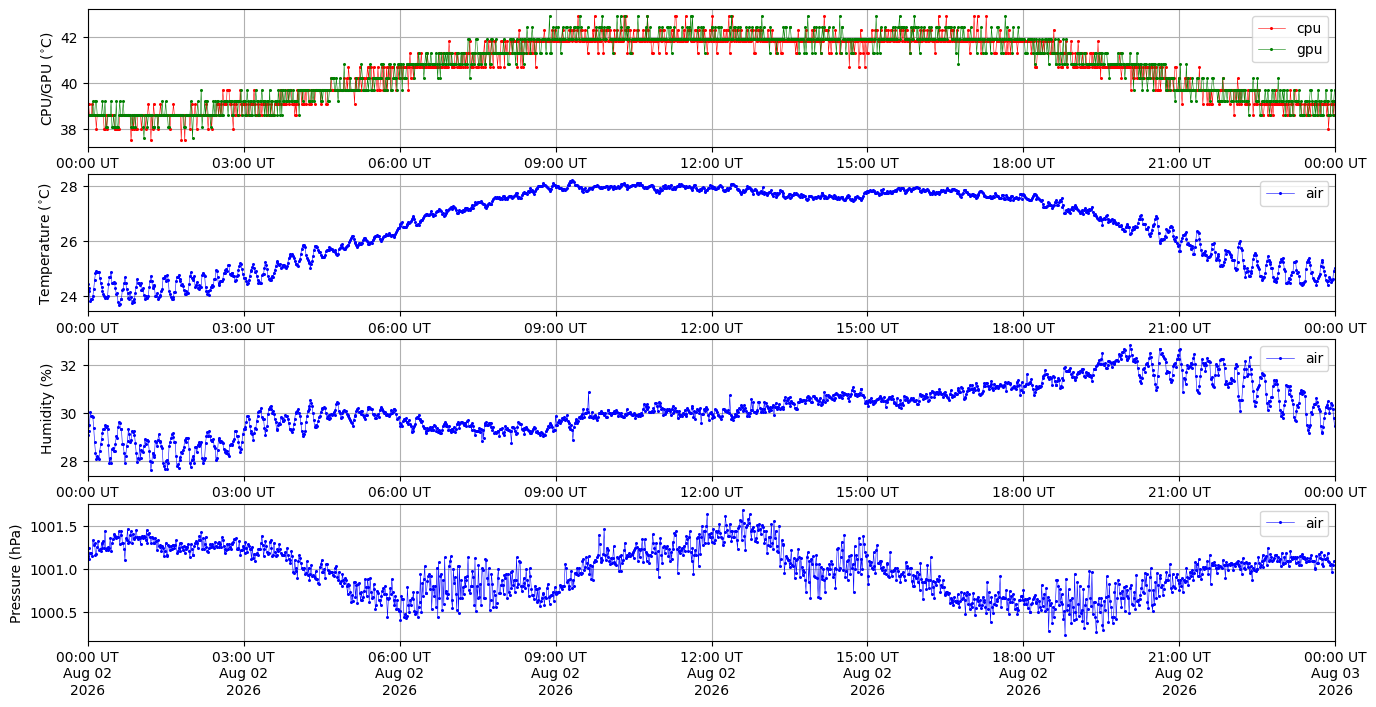Select the air legend in the Temperature plot
Image resolution: width=1376 pixels, height=707 pixels.
click(1294, 194)
